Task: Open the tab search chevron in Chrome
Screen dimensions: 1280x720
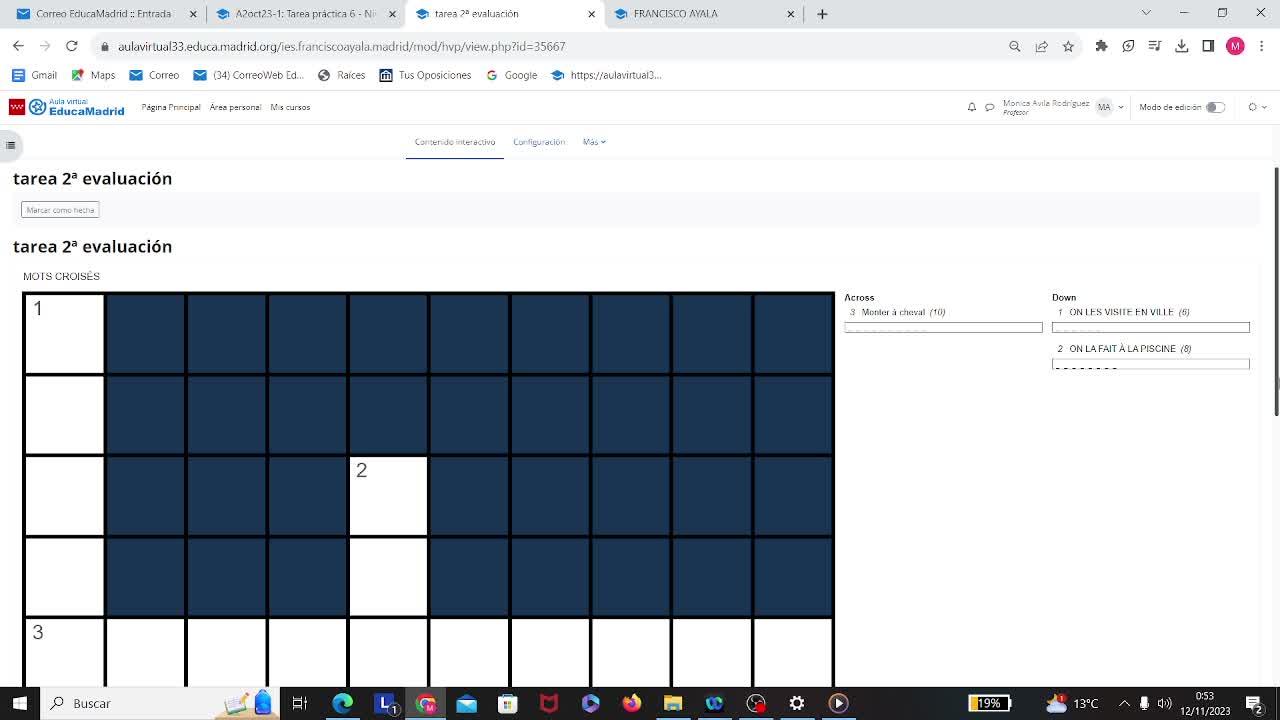Action: (x=1146, y=13)
